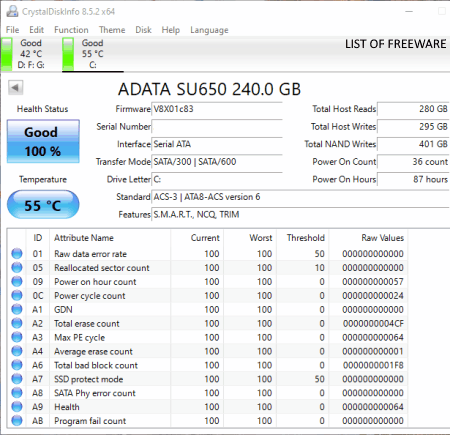The image size is (450, 435).
Task: Click the blue orb next to SSD protect mode
Action: (17, 379)
